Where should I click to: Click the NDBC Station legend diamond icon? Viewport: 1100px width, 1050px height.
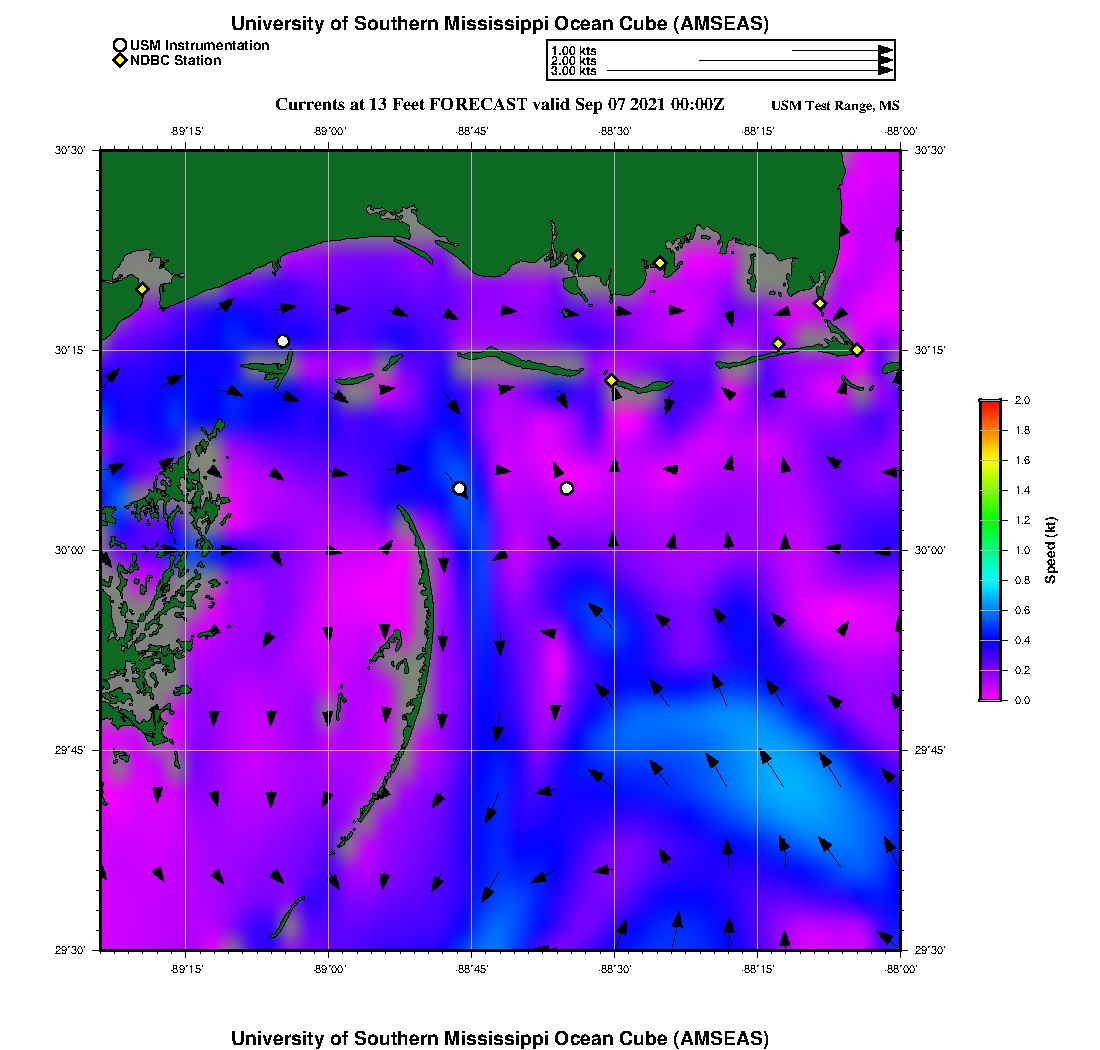coord(120,61)
